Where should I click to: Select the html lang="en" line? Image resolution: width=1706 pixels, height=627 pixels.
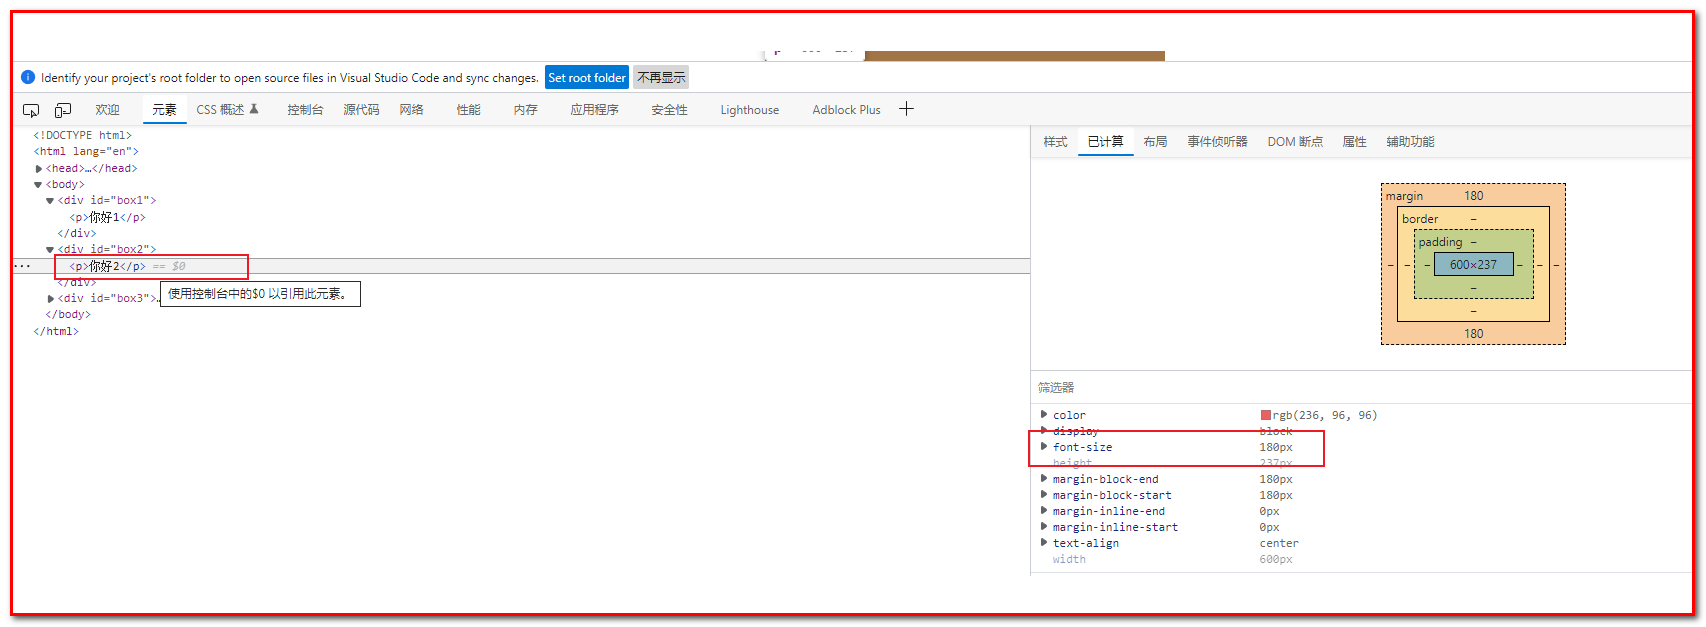[x=86, y=152]
